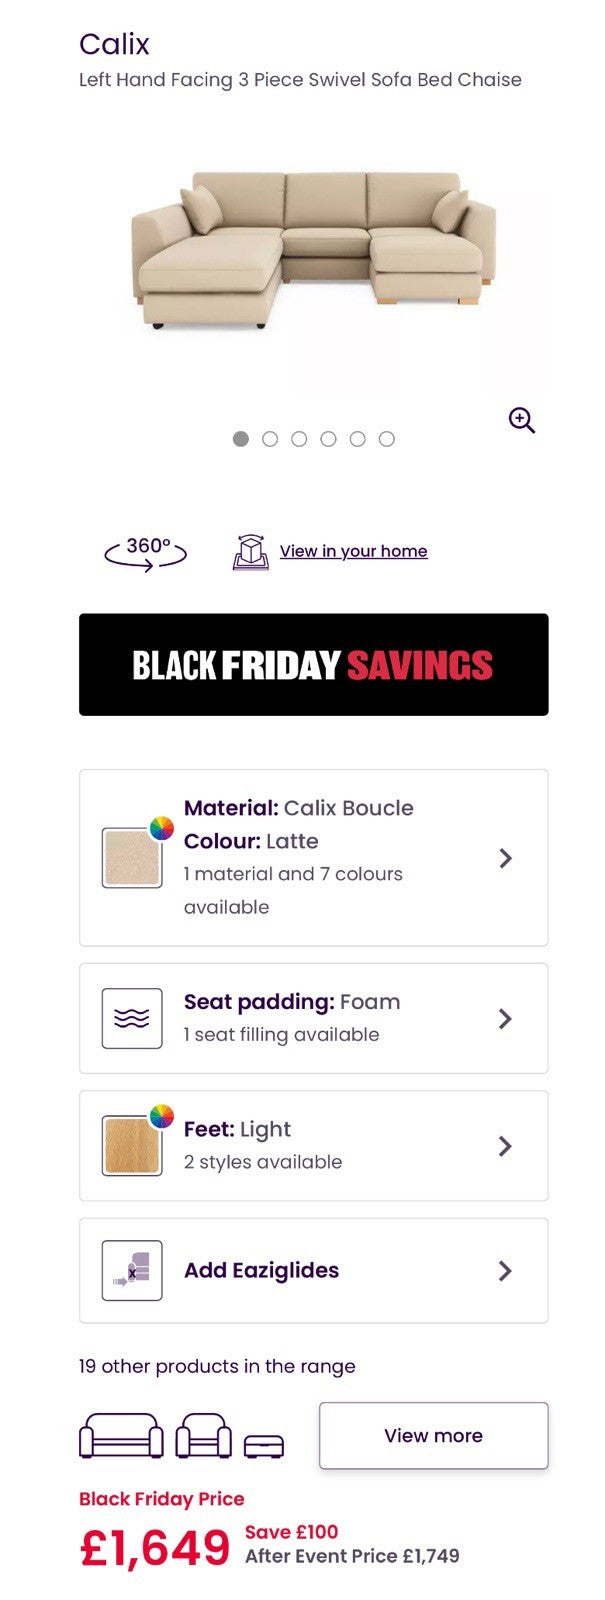Select the three-seater sofa outline icon
Image resolution: width=605 pixels, height=1600 pixels.
coord(121,1436)
